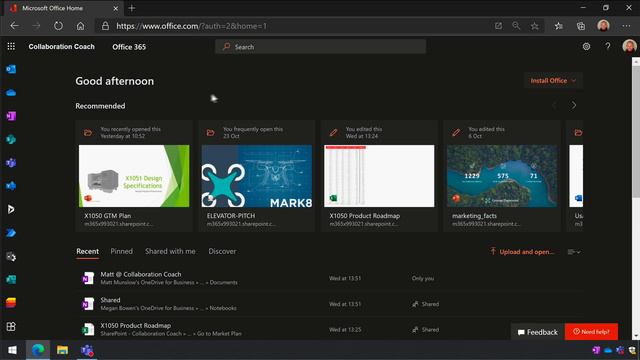Open the Windows Start menu
640x360 pixels.
[x=12, y=350]
